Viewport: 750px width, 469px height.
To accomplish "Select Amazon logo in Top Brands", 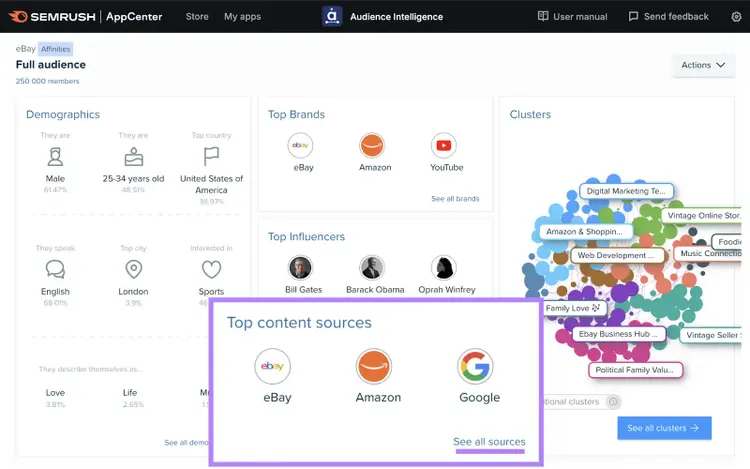I will pyautogui.click(x=372, y=145).
